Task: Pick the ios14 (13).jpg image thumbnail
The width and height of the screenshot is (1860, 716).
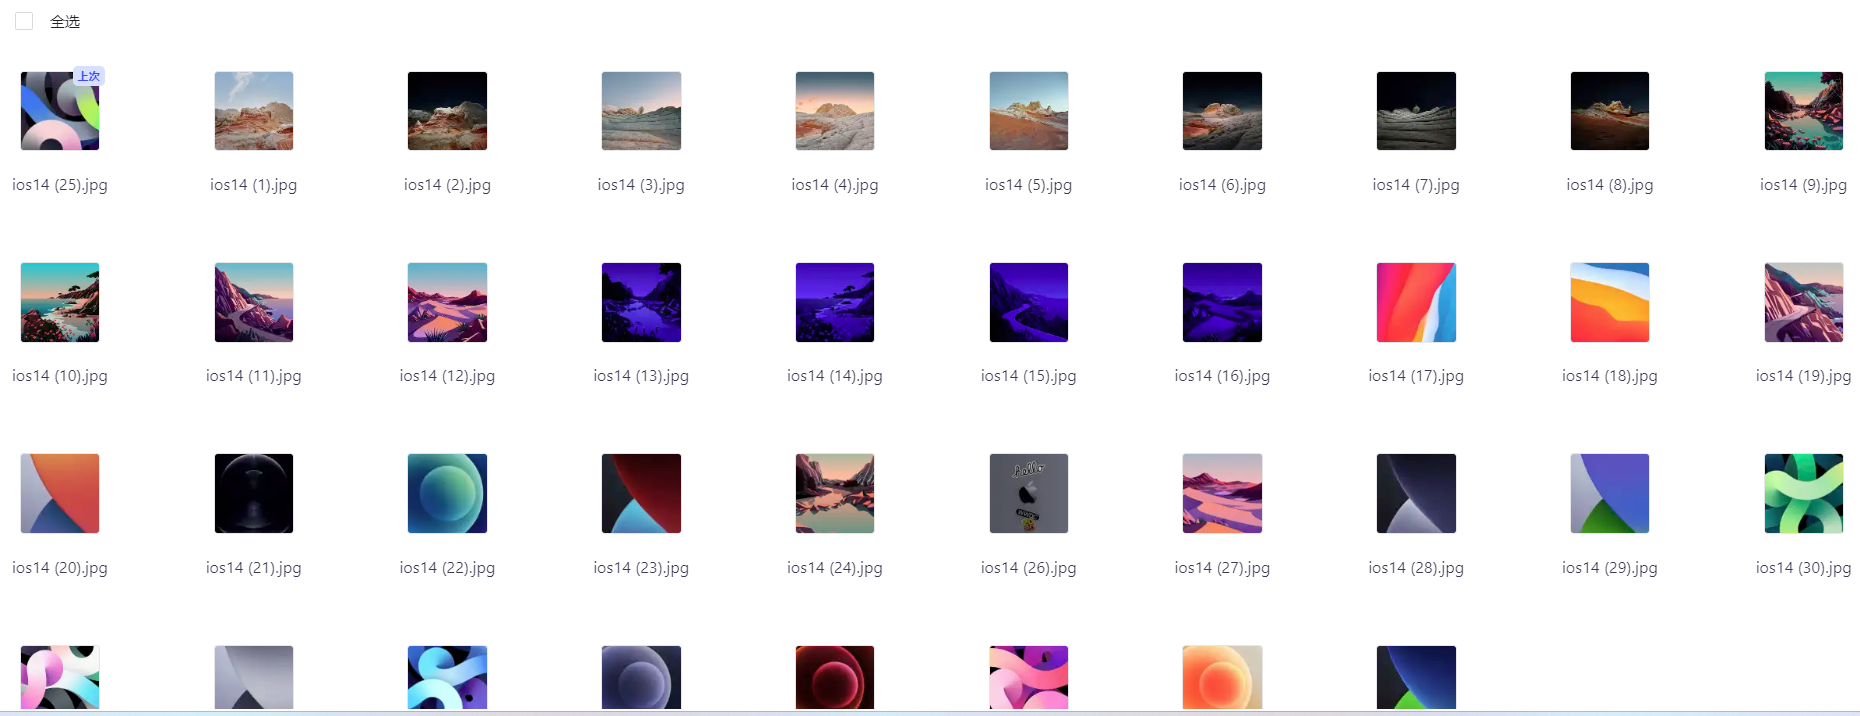Action: click(x=641, y=302)
